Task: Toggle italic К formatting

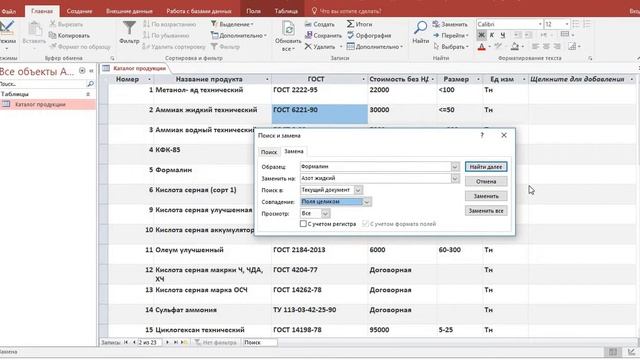Action: coord(492,35)
